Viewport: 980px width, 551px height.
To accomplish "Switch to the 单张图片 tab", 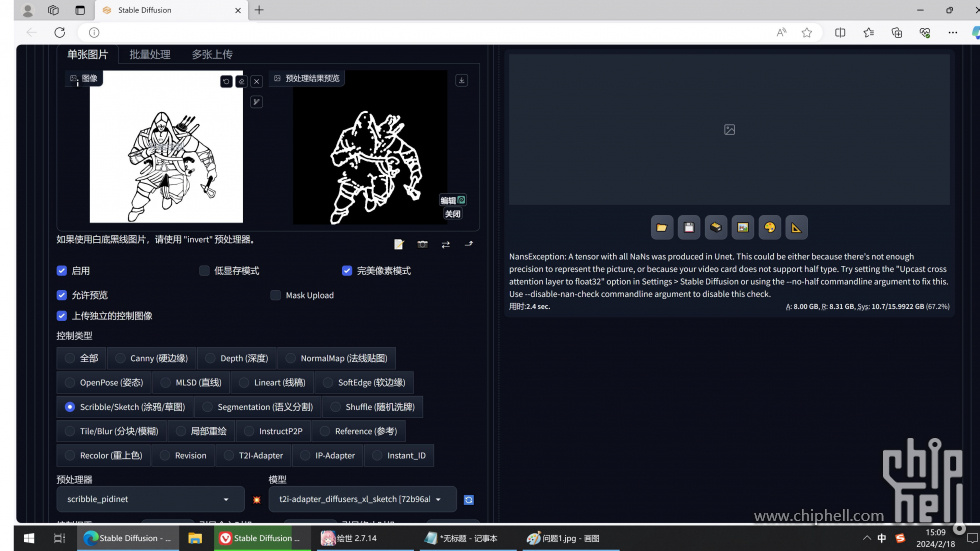I will point(88,54).
